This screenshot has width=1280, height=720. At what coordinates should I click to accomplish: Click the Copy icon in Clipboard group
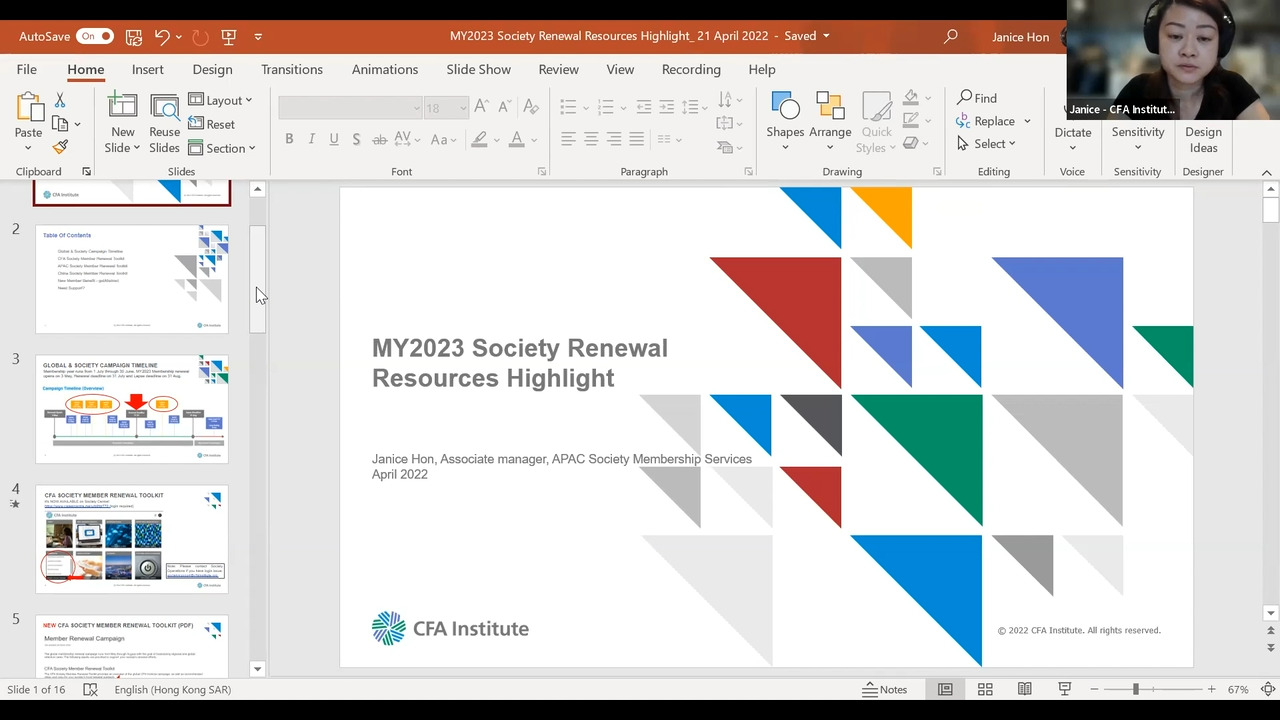click(x=60, y=124)
